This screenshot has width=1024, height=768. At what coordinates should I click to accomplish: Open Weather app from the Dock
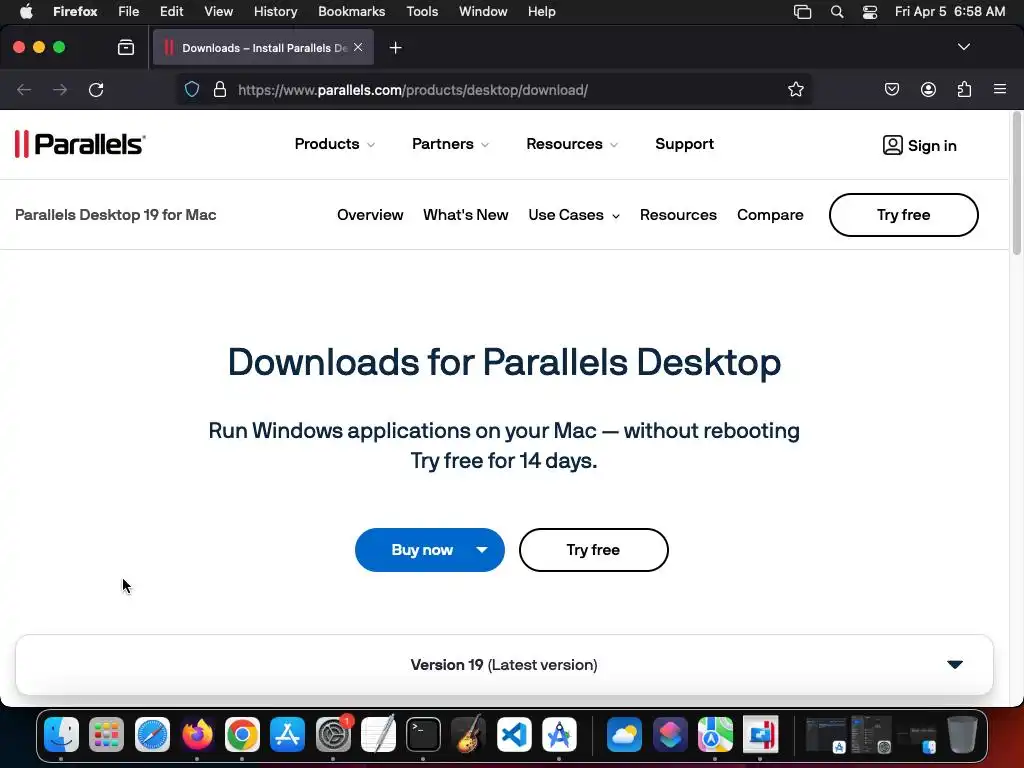(624, 735)
